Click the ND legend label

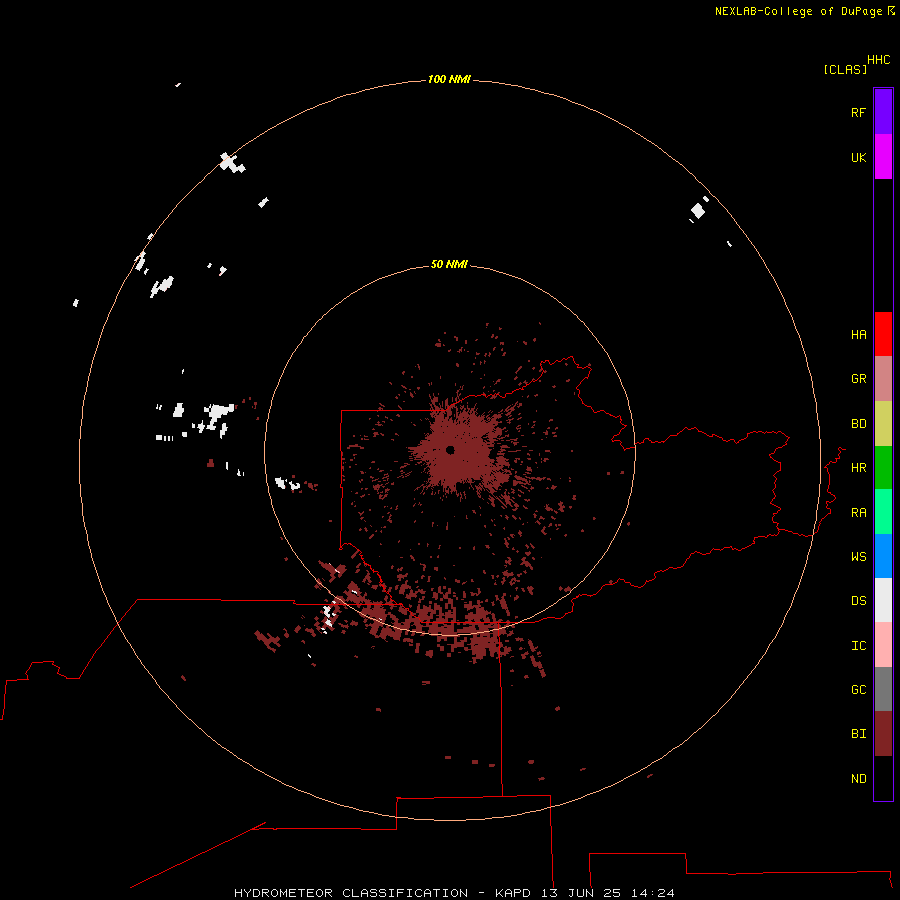859,779
